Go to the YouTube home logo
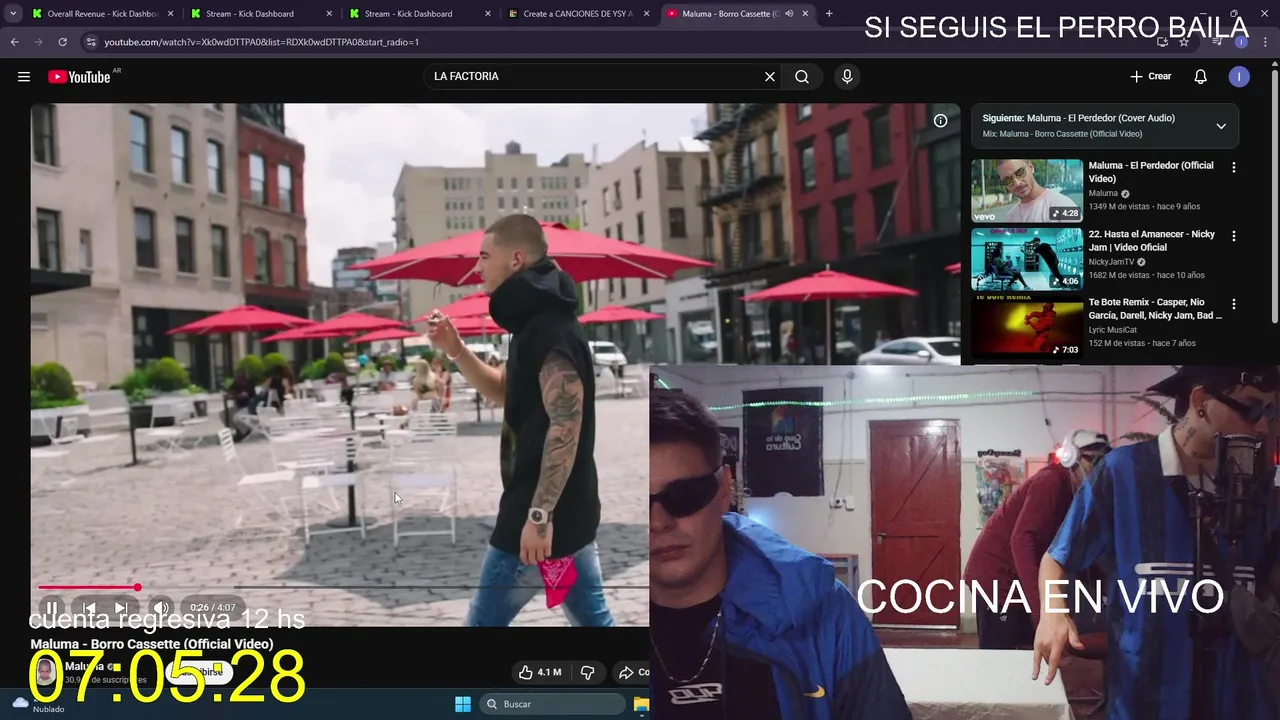 (x=79, y=77)
